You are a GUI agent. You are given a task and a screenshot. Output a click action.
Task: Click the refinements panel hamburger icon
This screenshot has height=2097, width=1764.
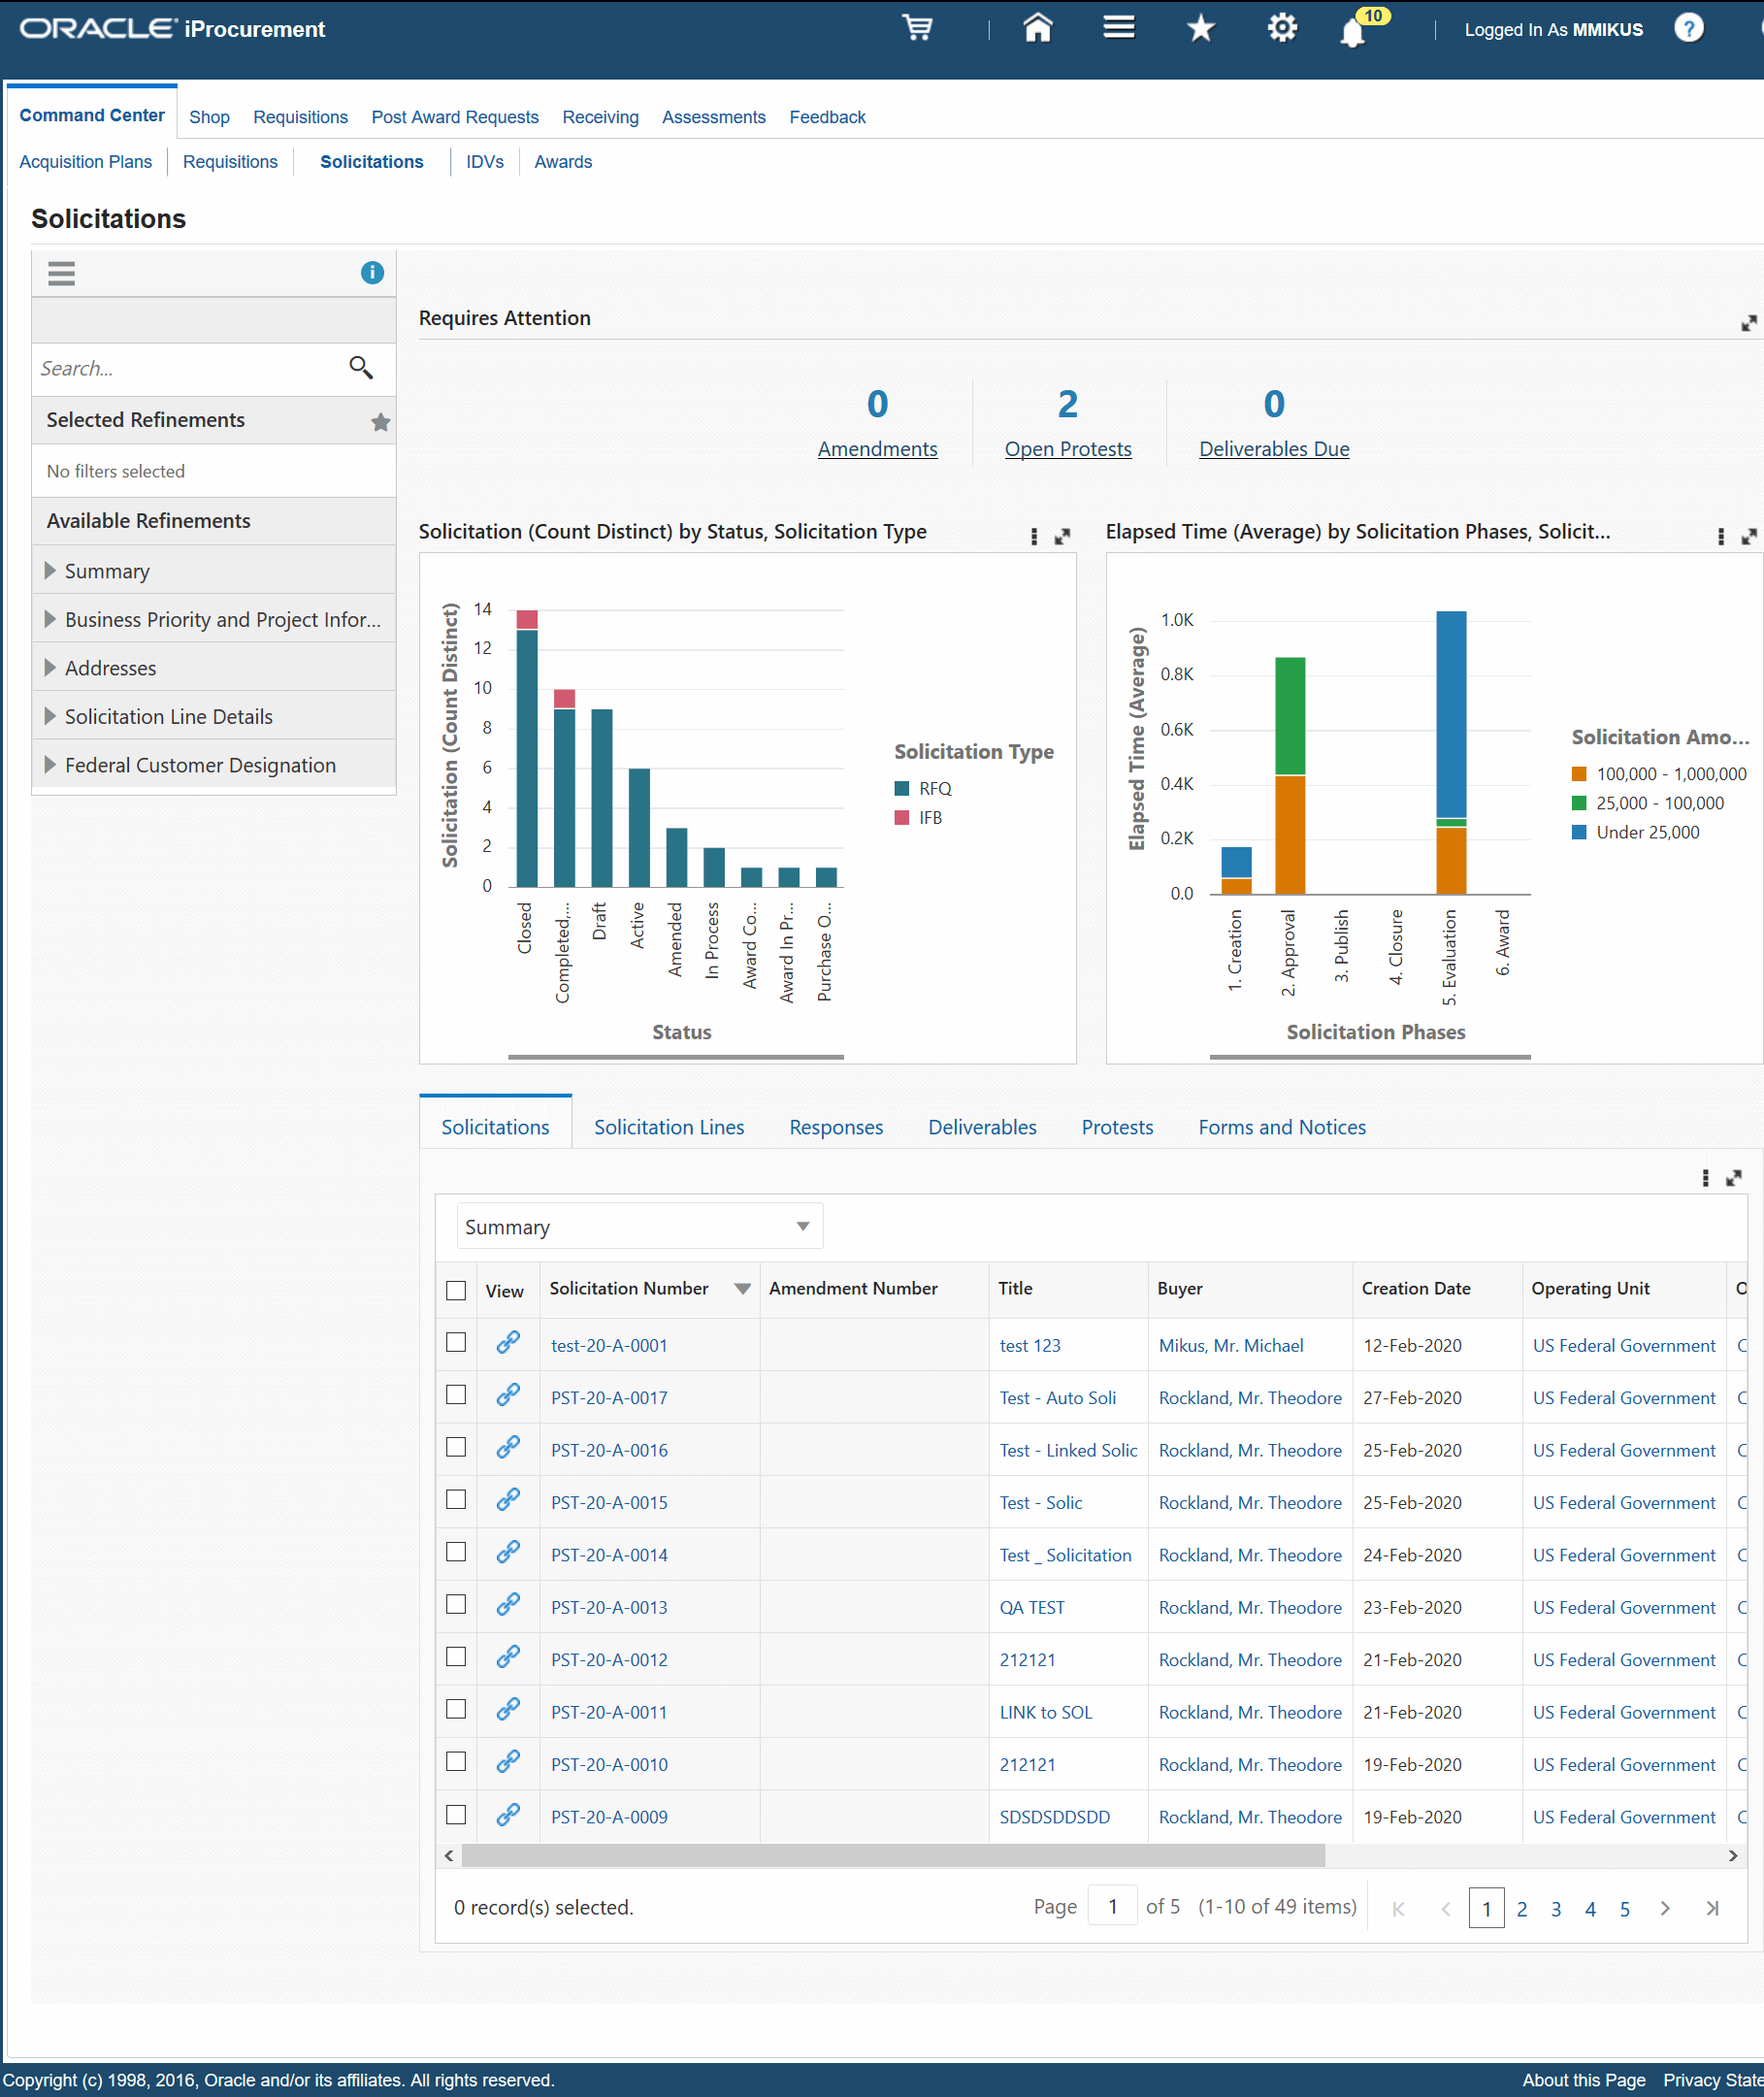click(x=62, y=273)
